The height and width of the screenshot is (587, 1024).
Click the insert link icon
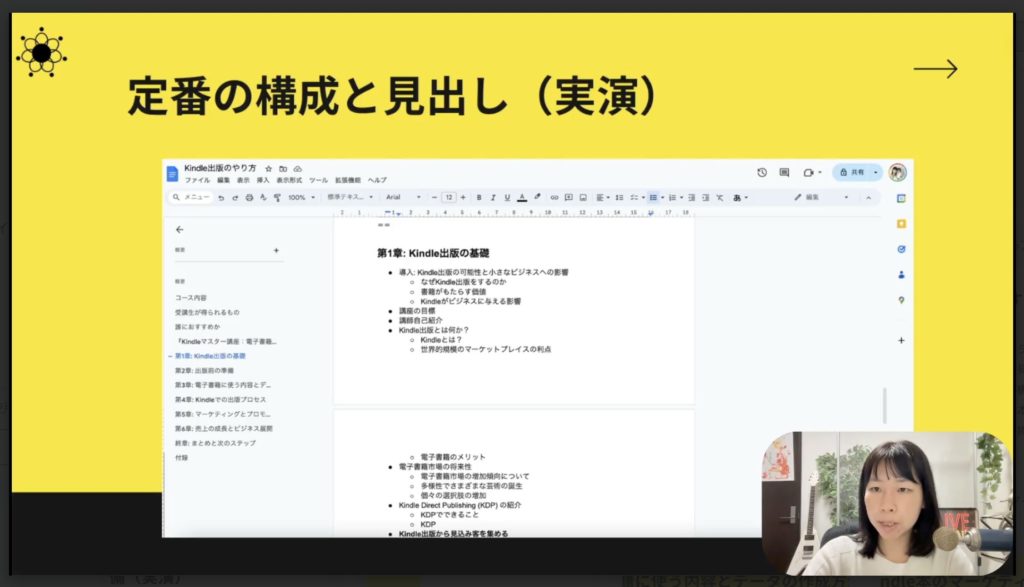(554, 198)
